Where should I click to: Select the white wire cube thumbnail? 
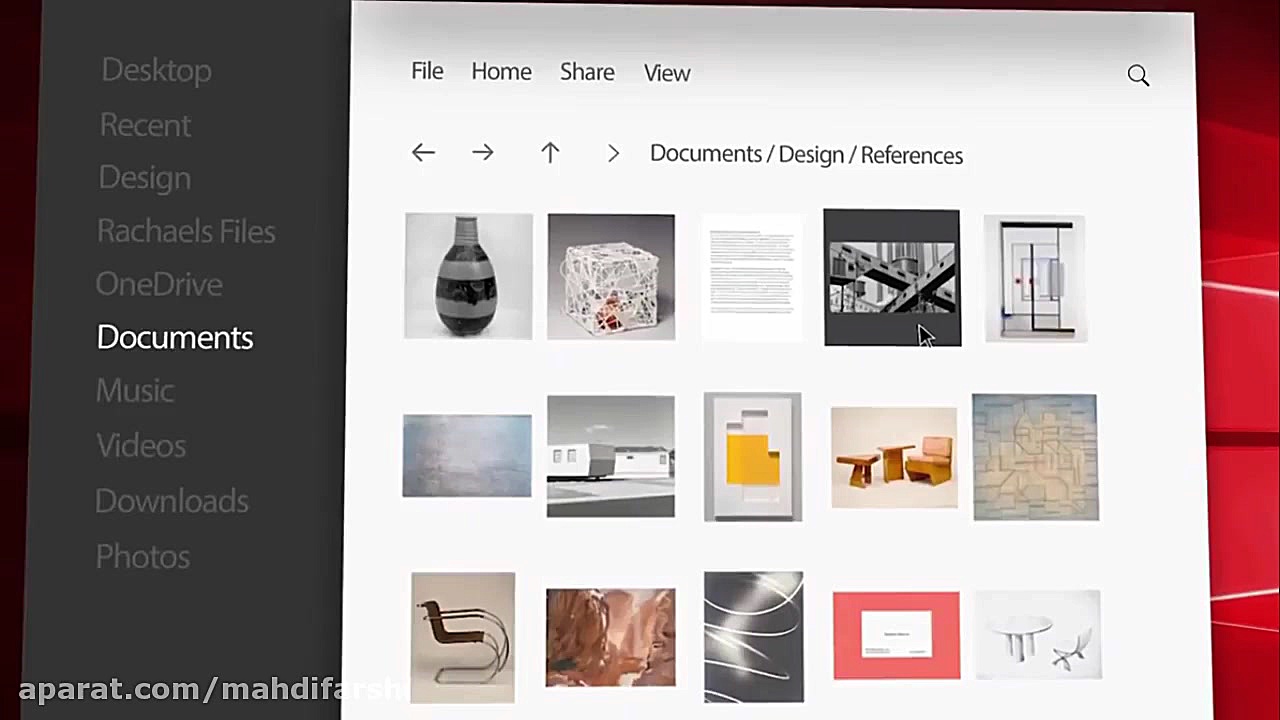pos(611,277)
